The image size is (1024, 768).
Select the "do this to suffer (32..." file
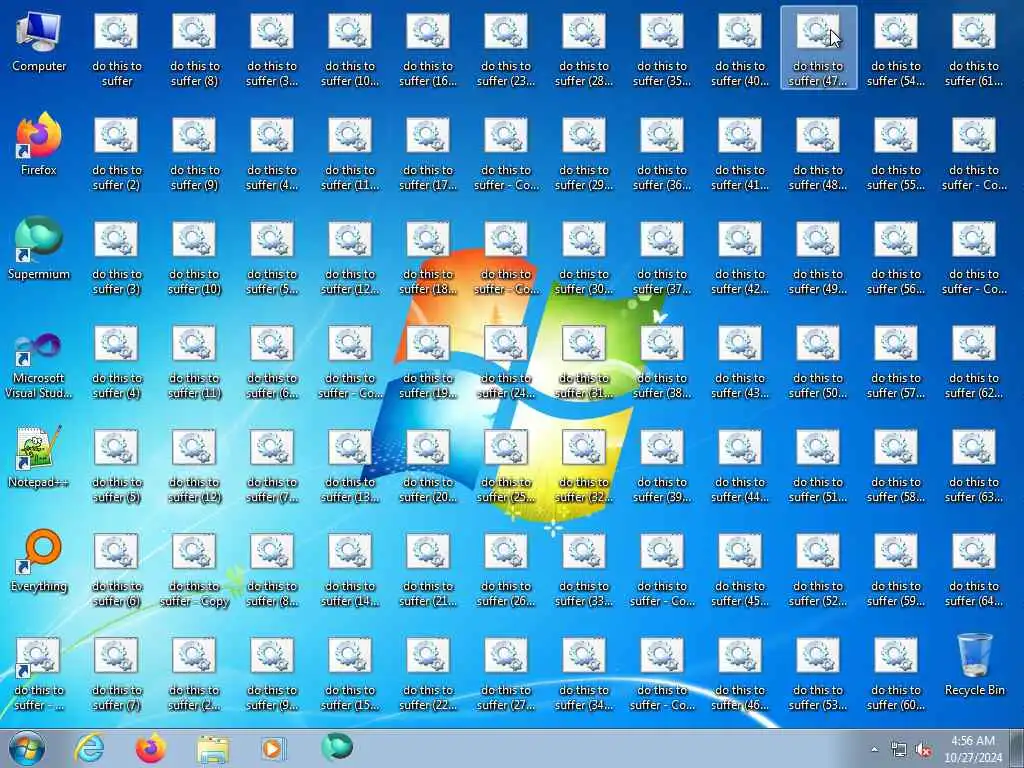pos(584,466)
